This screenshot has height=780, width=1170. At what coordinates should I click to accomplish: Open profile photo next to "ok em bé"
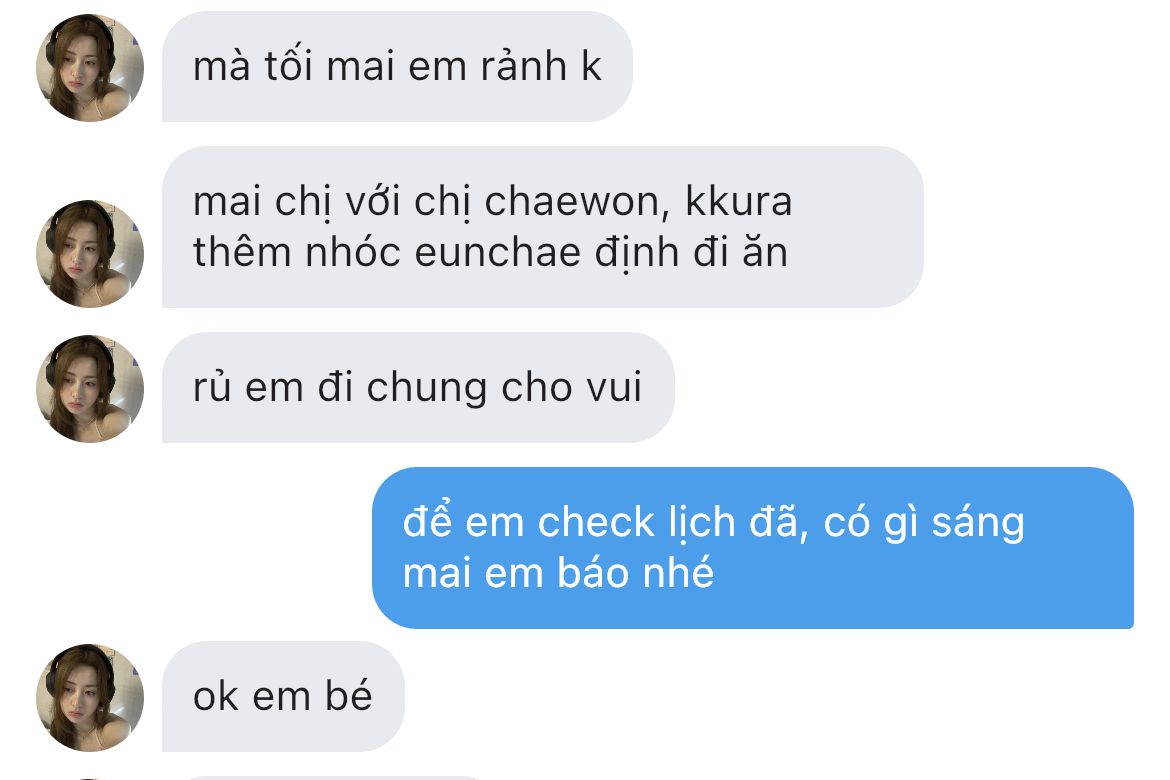coord(90,698)
